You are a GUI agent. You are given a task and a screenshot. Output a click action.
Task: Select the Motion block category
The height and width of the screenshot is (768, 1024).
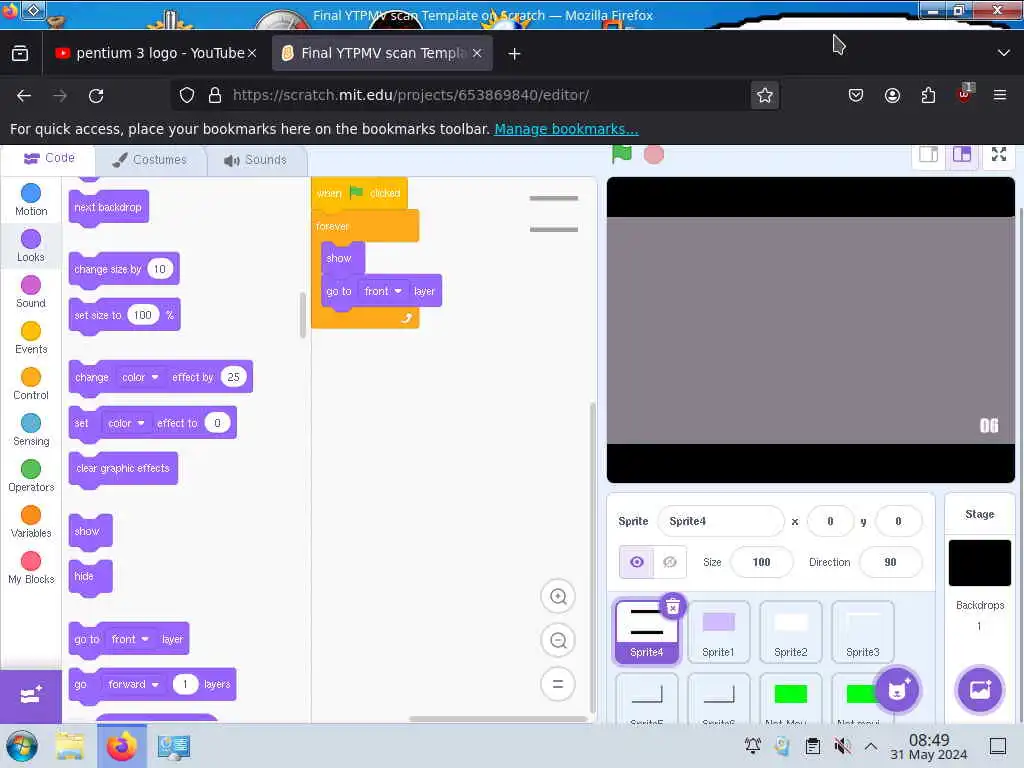pos(31,200)
